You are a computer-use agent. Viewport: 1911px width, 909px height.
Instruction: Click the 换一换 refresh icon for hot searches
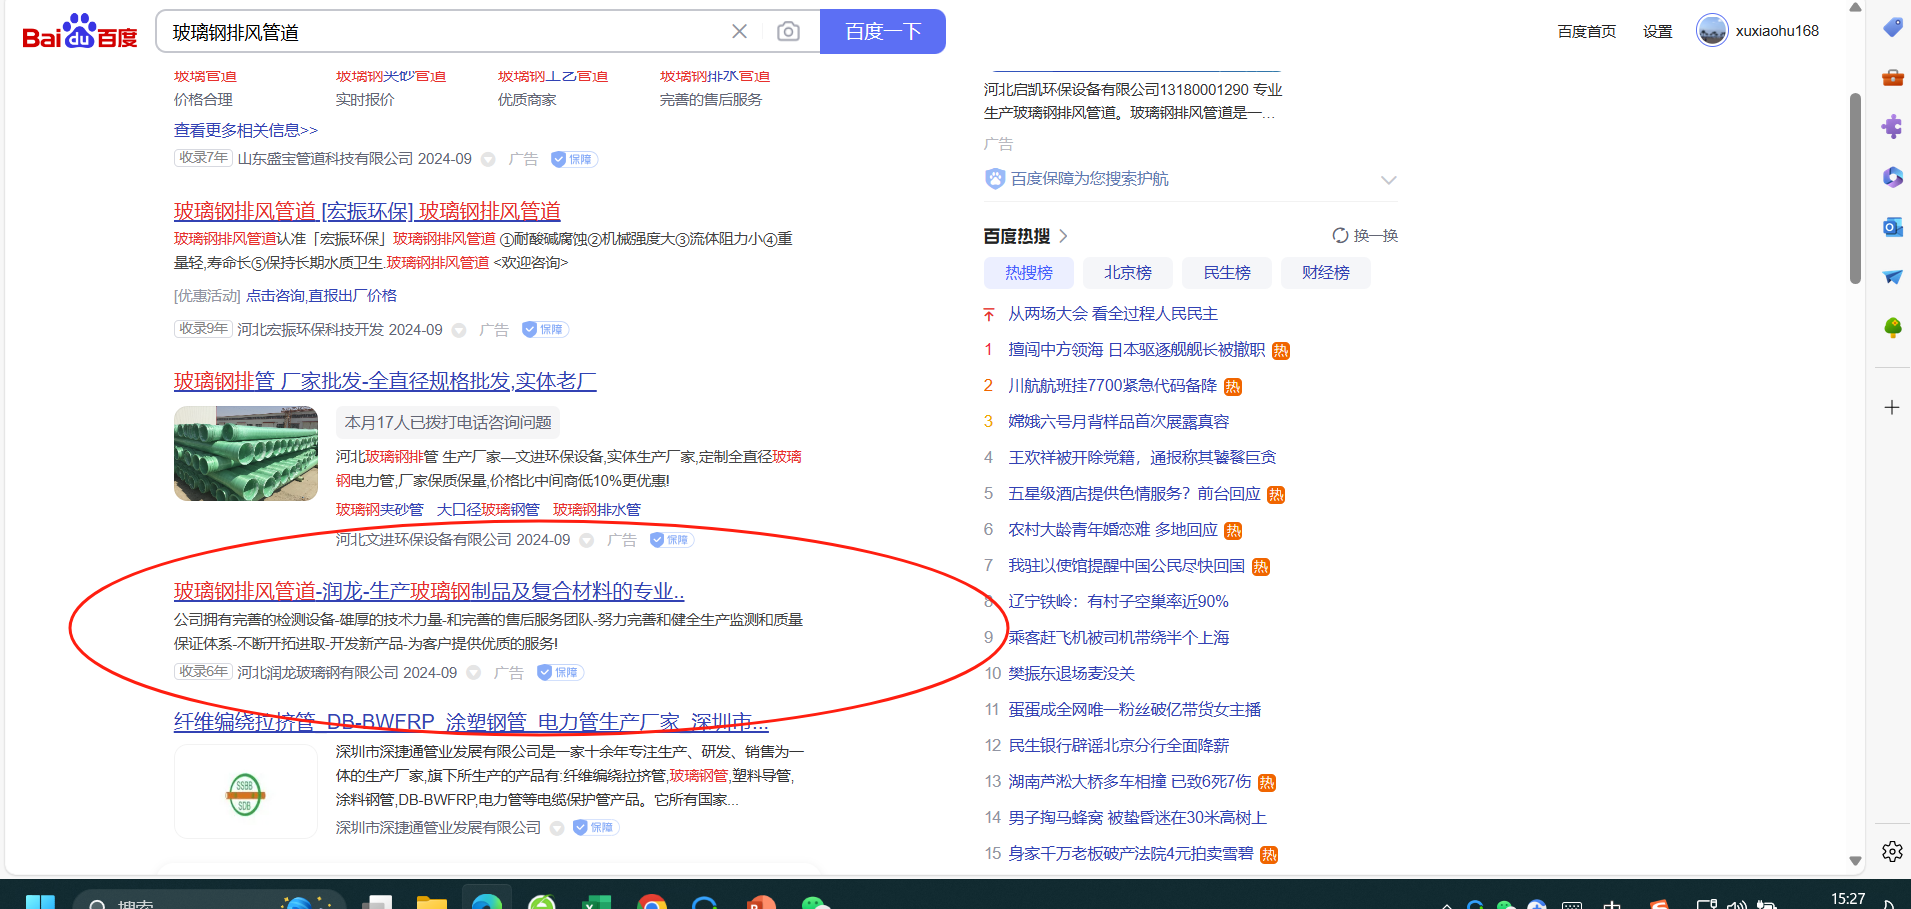point(1340,236)
